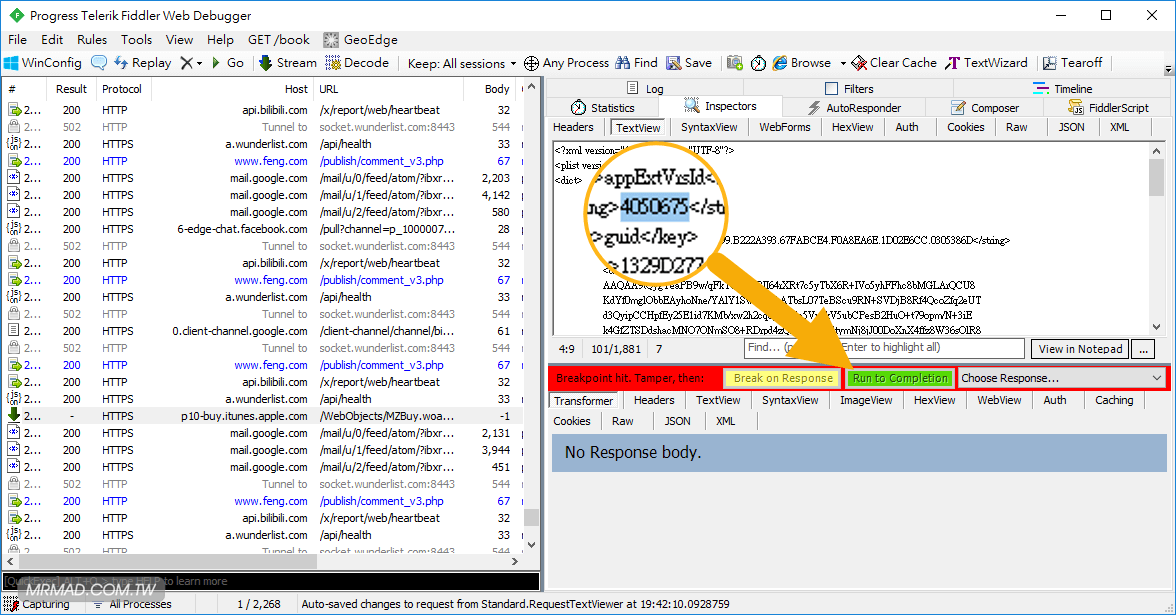Click the Stream mode icon
The width and height of the screenshot is (1176, 615).
point(266,63)
